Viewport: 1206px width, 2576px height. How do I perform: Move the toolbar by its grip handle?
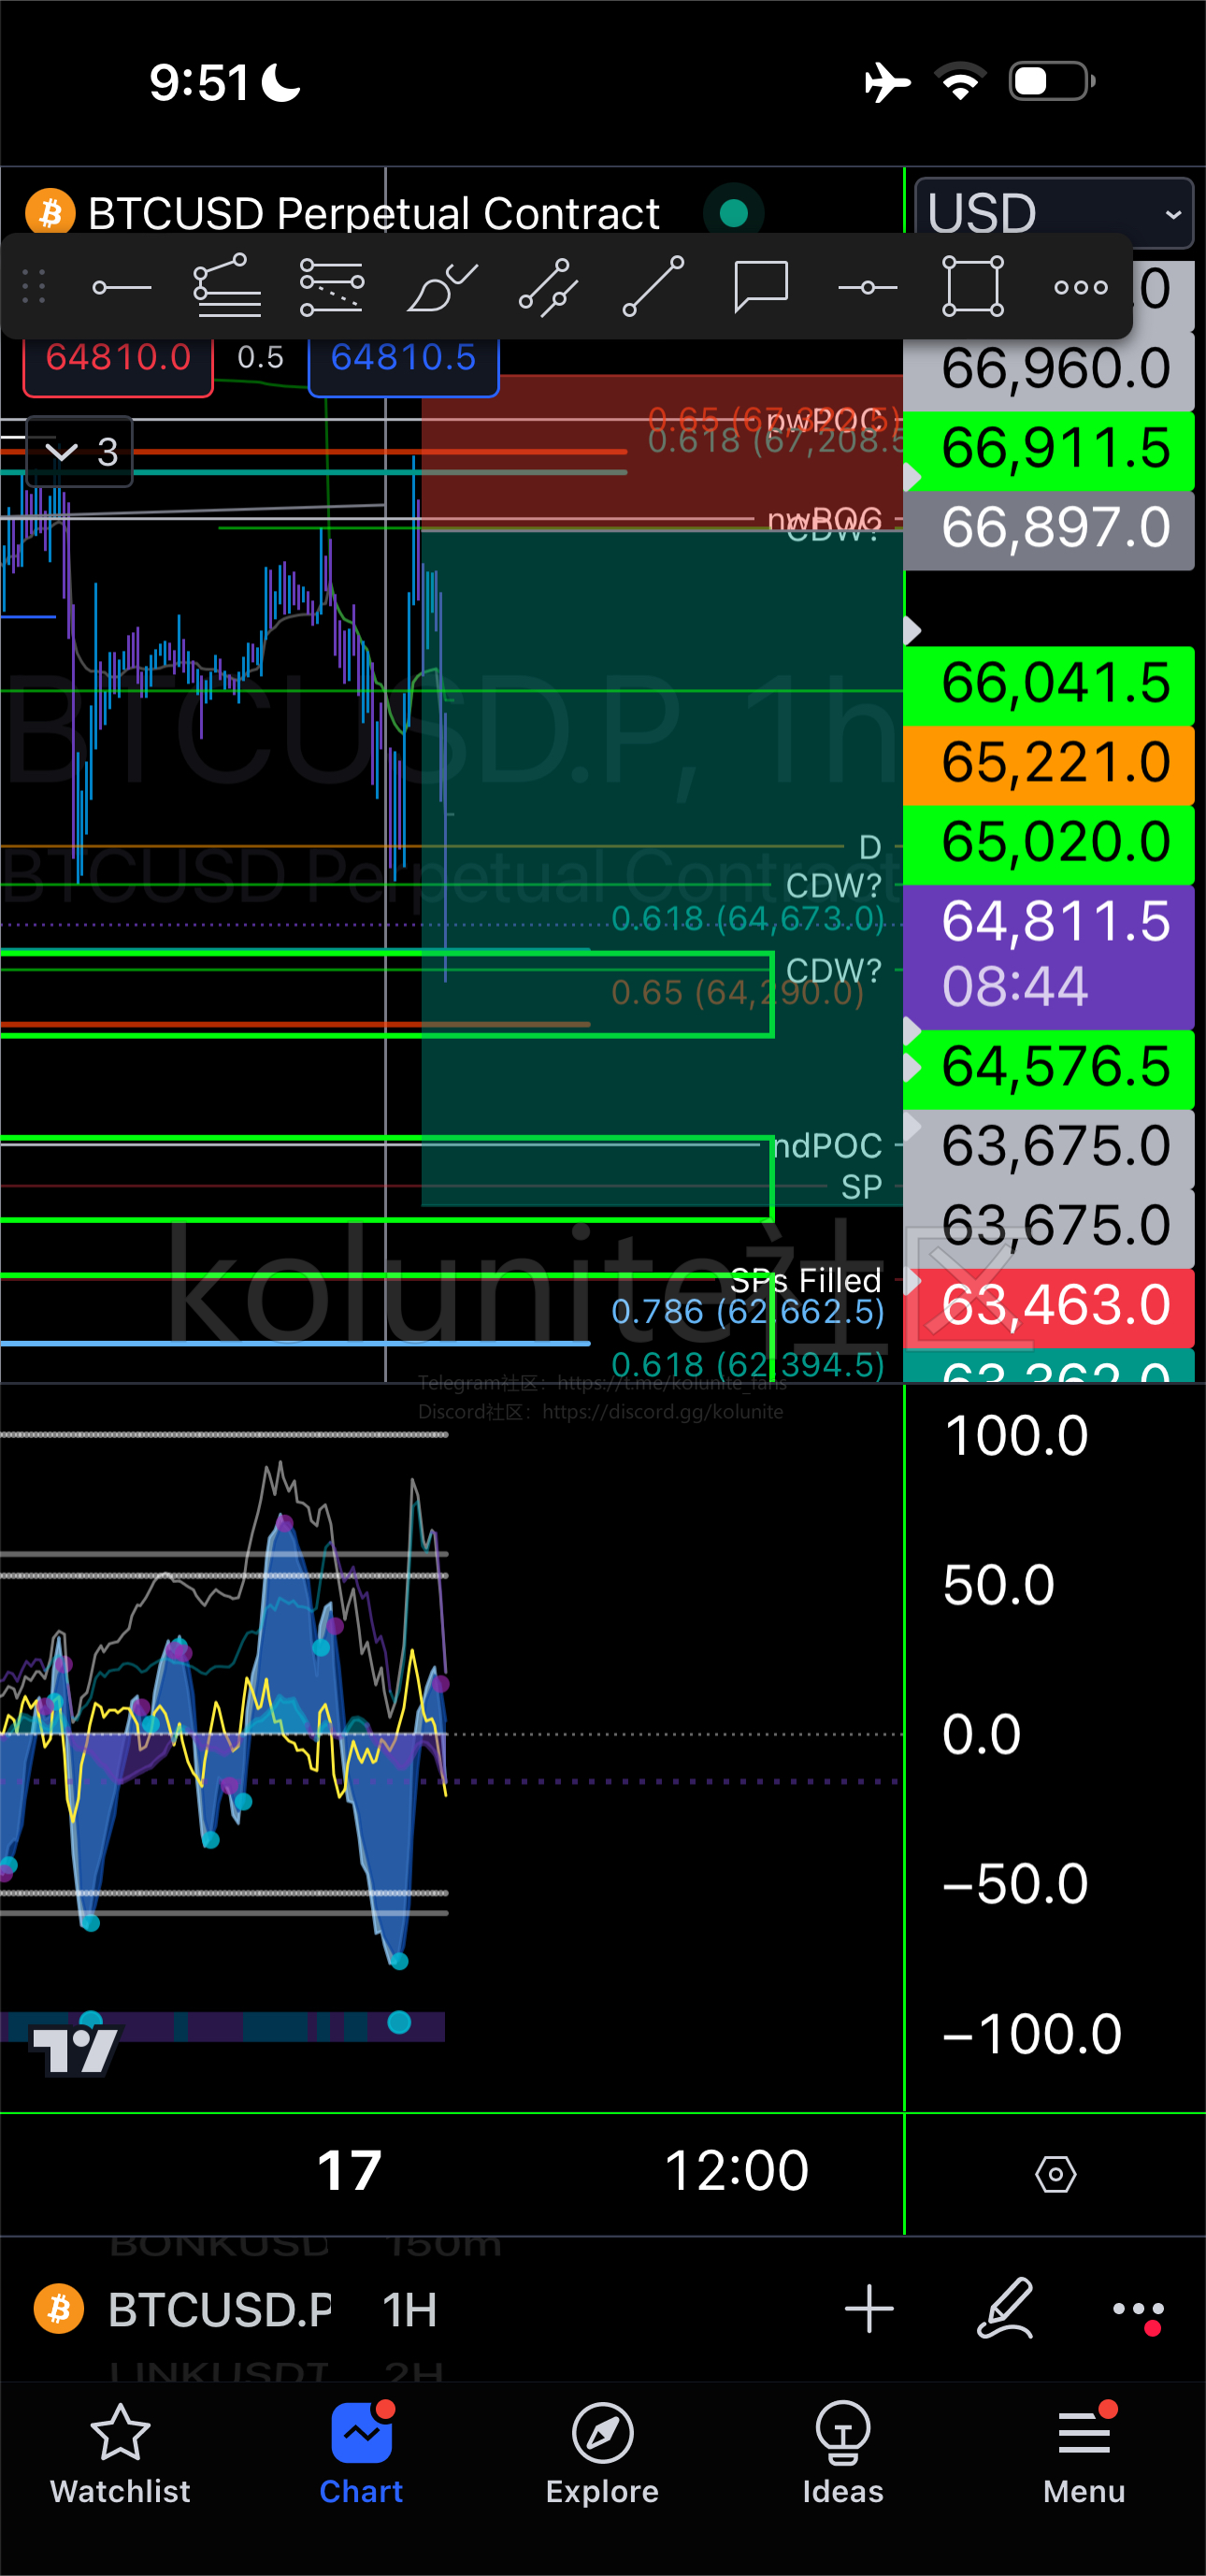(x=34, y=287)
